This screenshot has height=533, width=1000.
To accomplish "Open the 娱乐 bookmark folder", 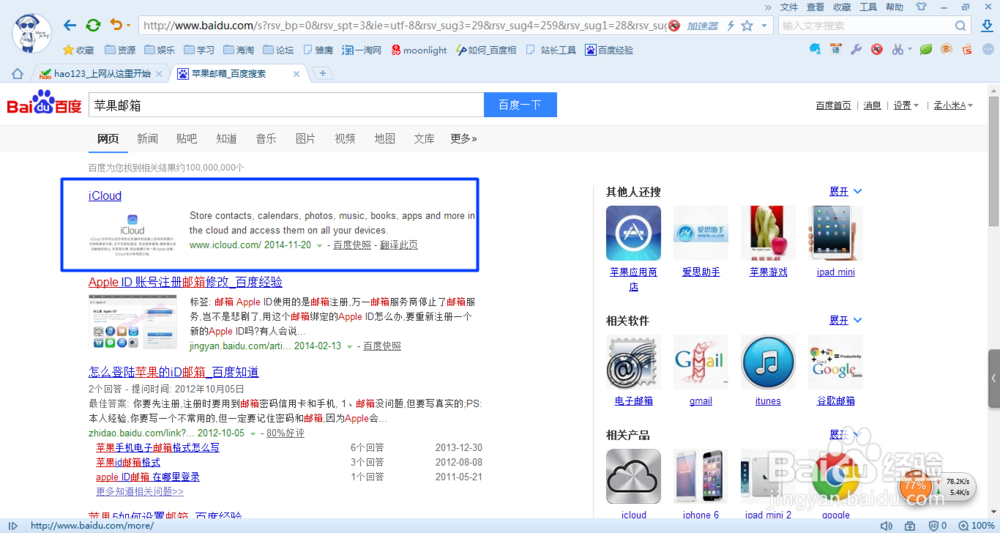I will 159,50.
